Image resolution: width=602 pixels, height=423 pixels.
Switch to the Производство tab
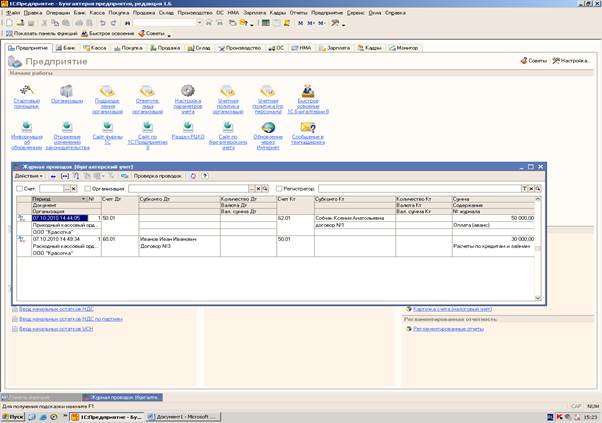click(240, 48)
